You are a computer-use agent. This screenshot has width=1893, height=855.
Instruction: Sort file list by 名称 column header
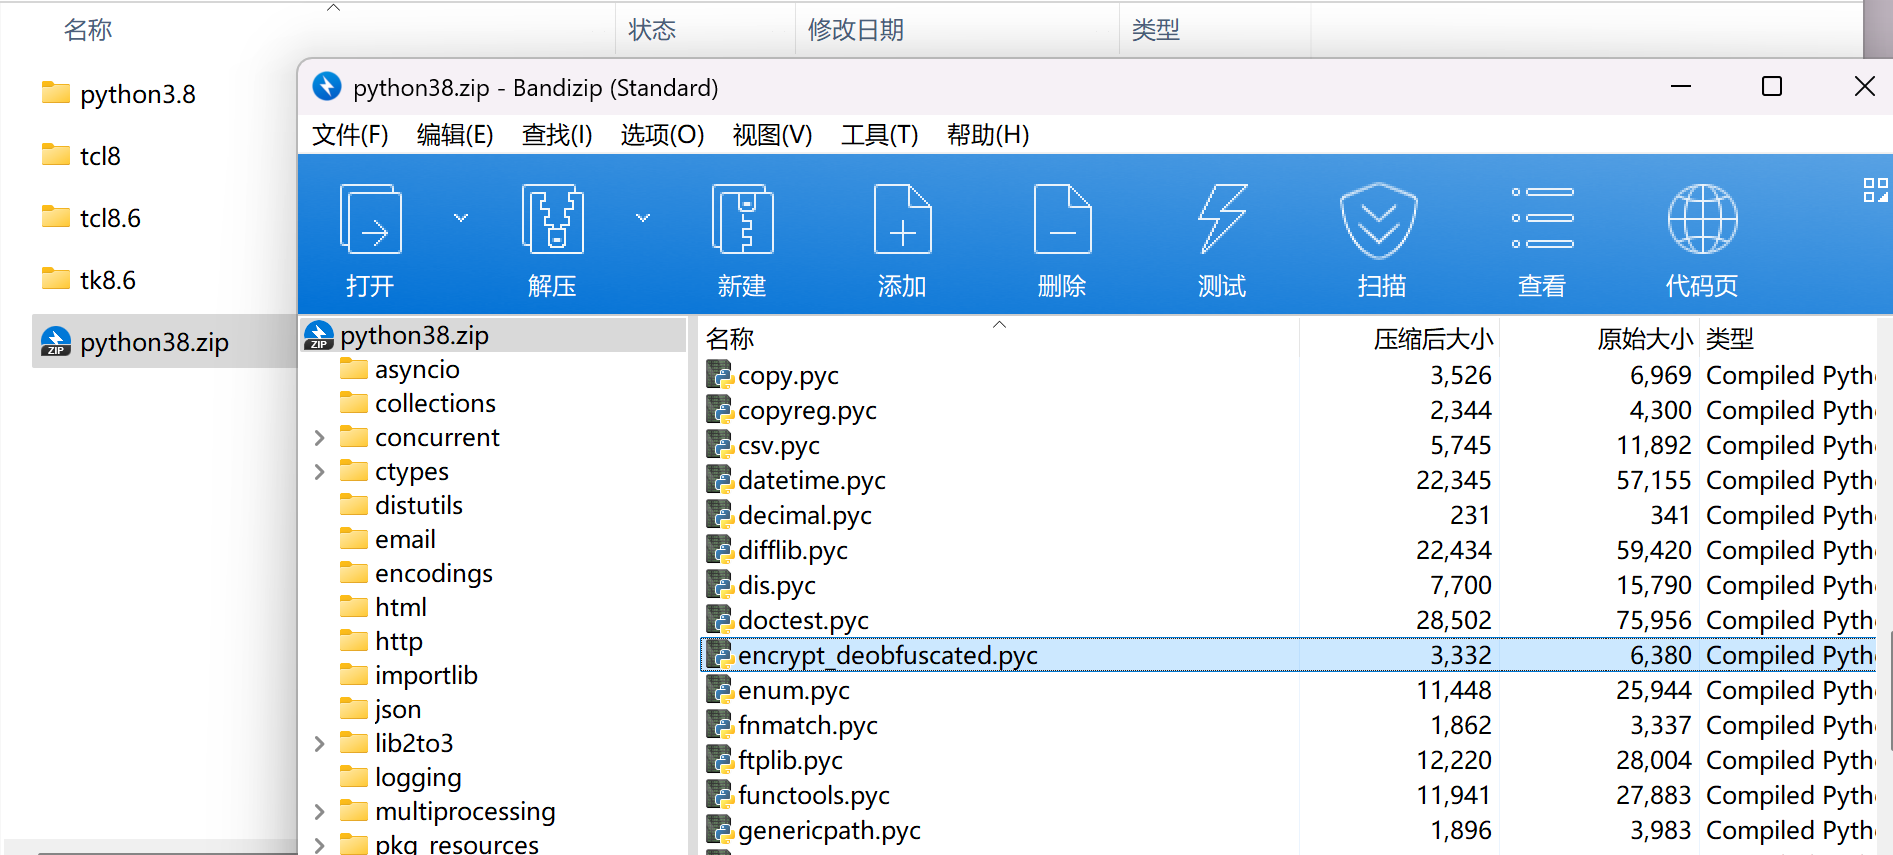[x=999, y=339]
